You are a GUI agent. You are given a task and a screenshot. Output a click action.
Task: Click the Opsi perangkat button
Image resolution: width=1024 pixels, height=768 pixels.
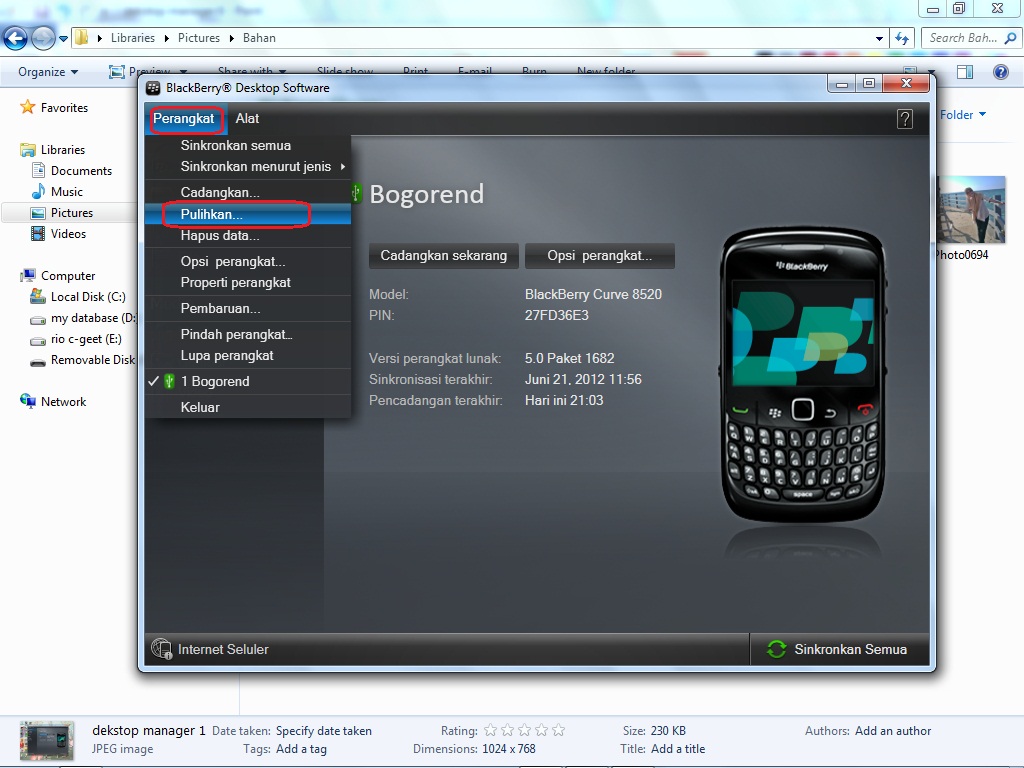[600, 256]
